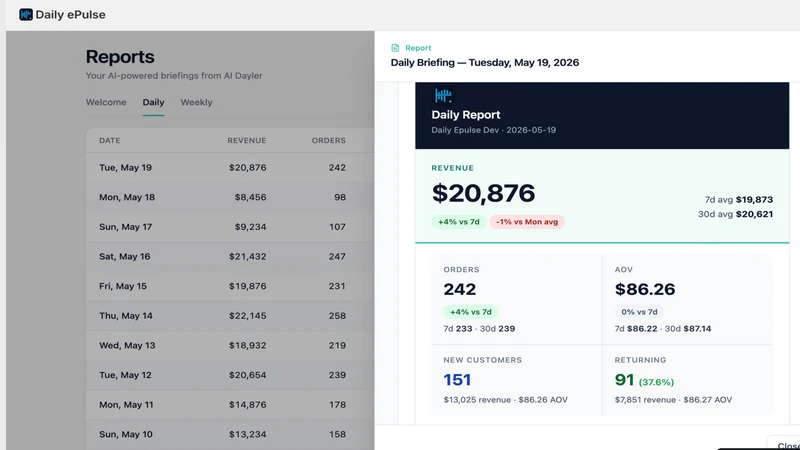Click the $86.26 AOV figure
This screenshot has width=800, height=450.
pos(645,289)
